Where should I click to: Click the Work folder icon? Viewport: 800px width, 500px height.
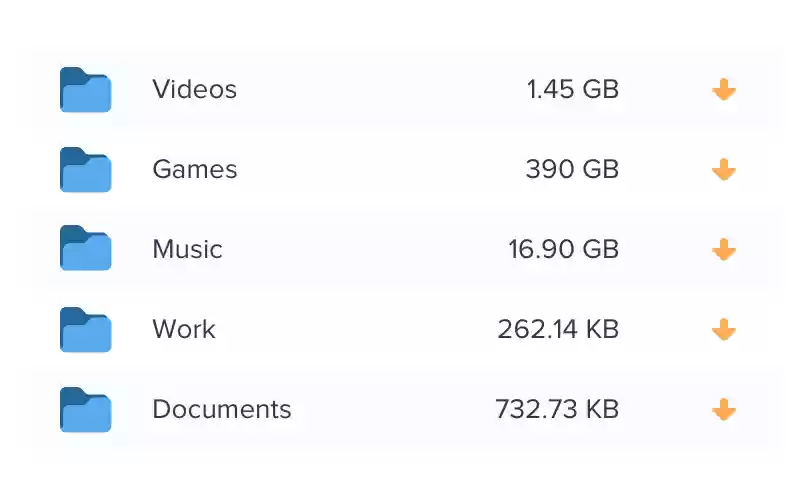[x=85, y=329]
